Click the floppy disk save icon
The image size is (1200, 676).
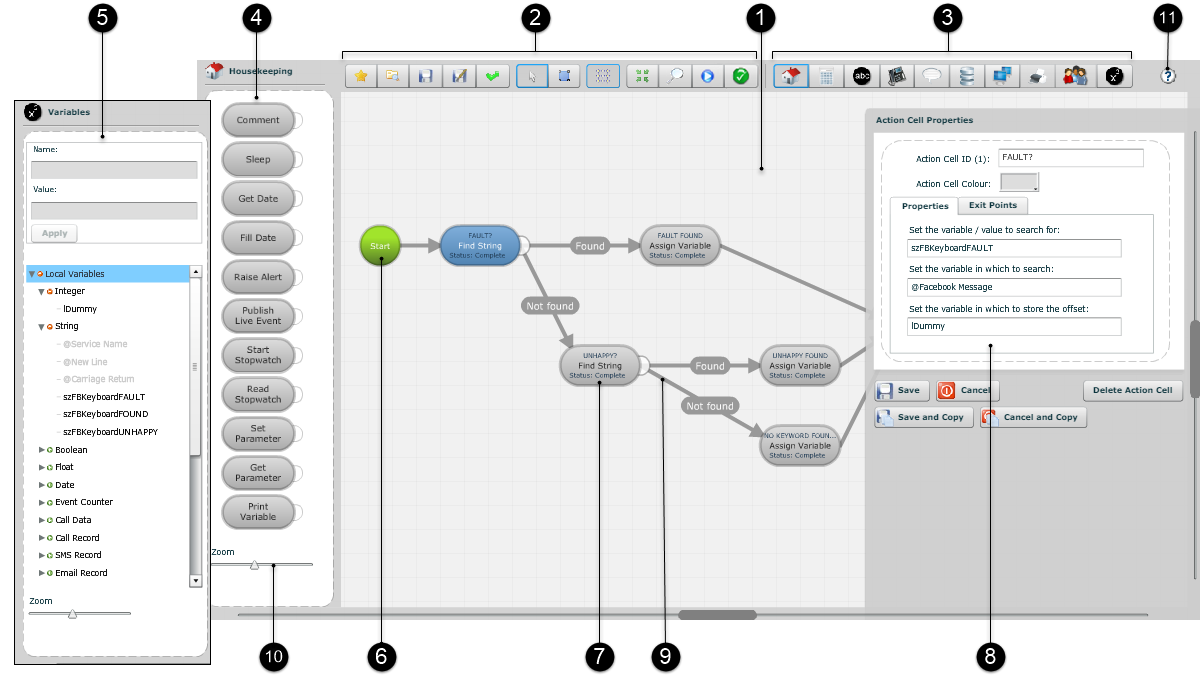click(426, 76)
